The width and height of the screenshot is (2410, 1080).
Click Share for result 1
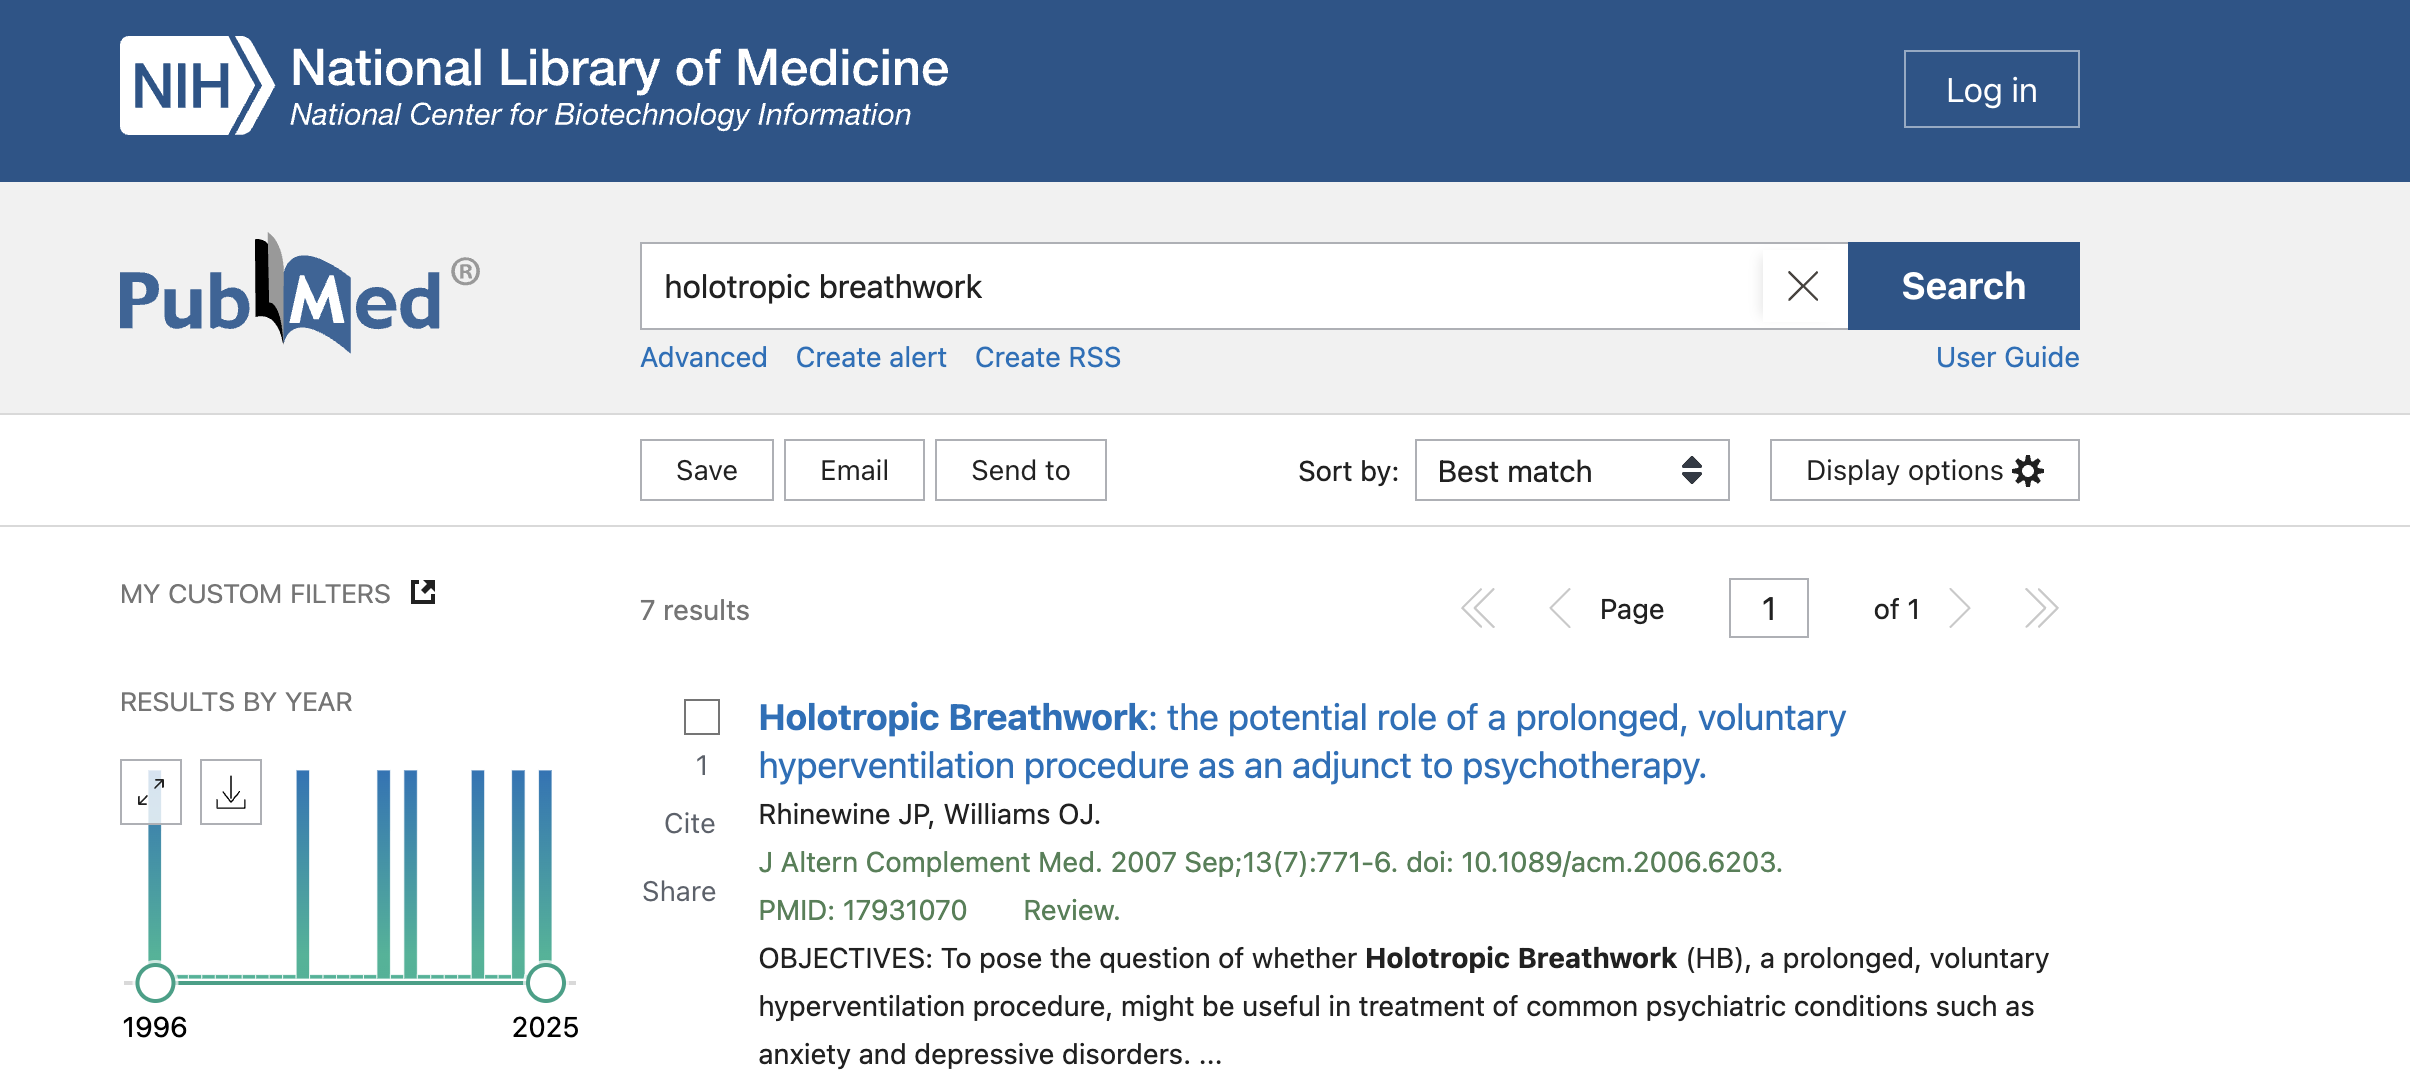(x=679, y=891)
